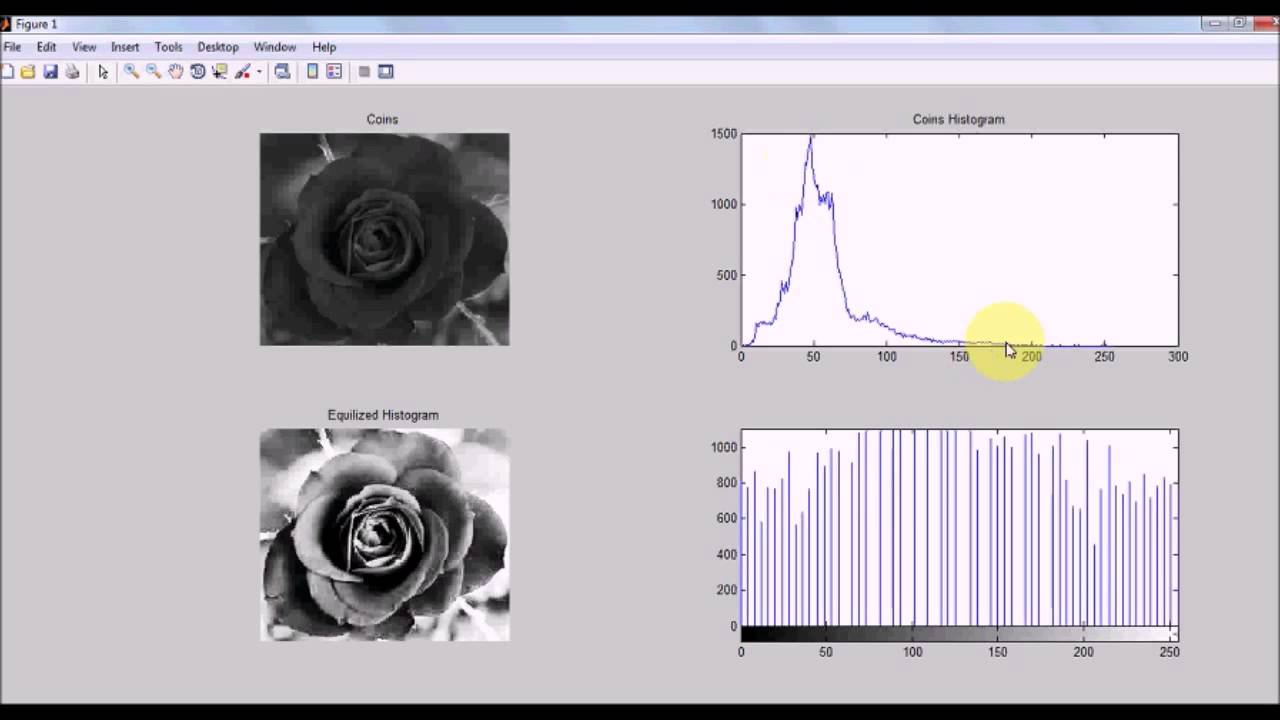
Task: Create a new figure with toolbar icon
Action: click(7, 72)
